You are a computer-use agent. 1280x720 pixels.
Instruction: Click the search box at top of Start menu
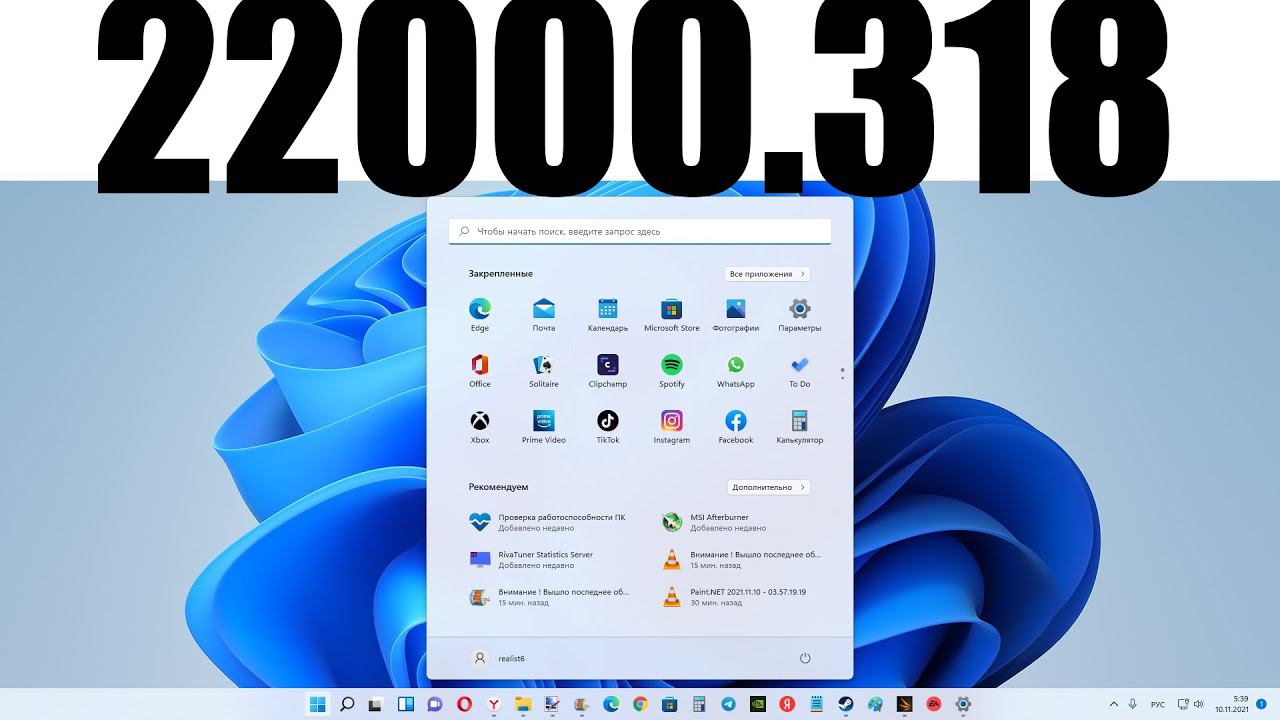coord(640,231)
